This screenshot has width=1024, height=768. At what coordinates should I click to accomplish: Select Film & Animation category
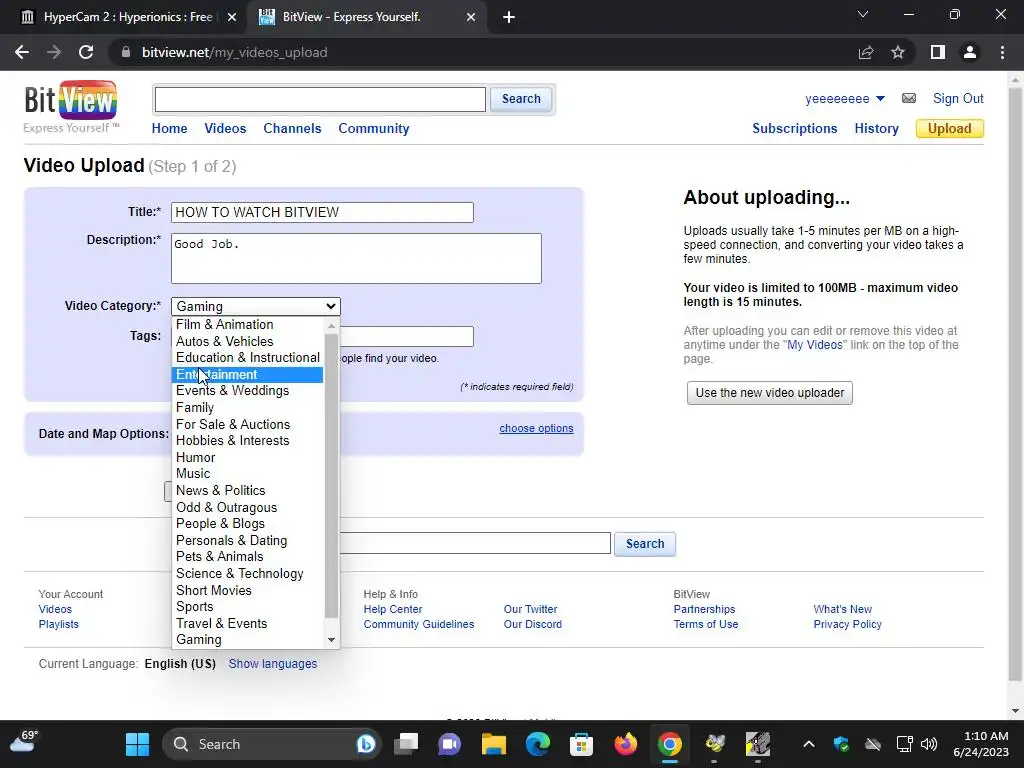click(x=248, y=325)
